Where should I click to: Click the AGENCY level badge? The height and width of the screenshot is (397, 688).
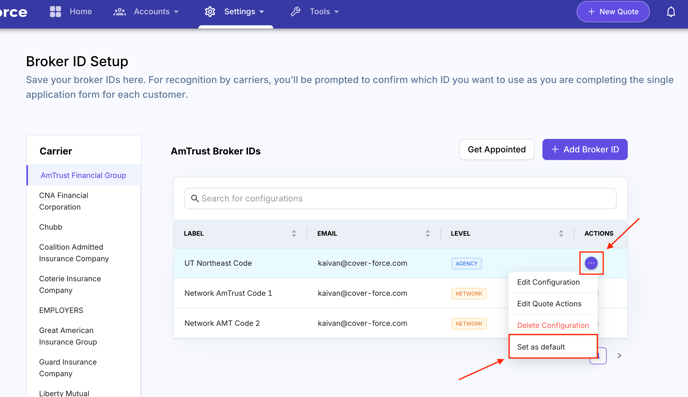tap(466, 264)
